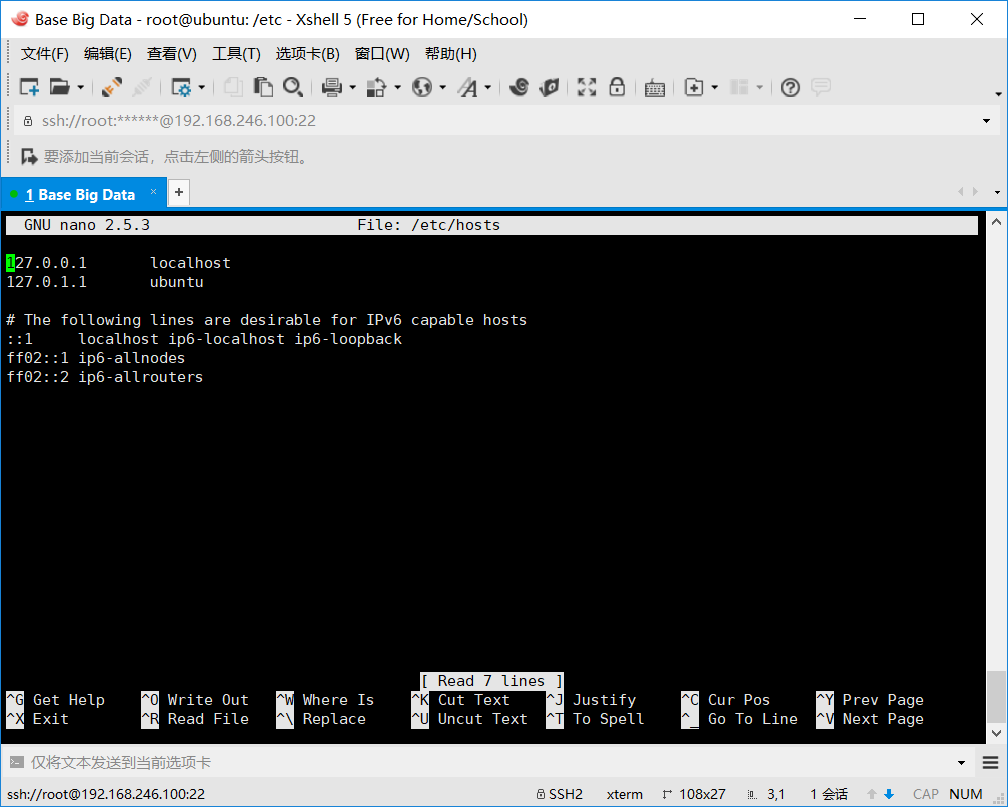Close the Base Big Data tab
The image size is (1008, 807).
[154, 192]
